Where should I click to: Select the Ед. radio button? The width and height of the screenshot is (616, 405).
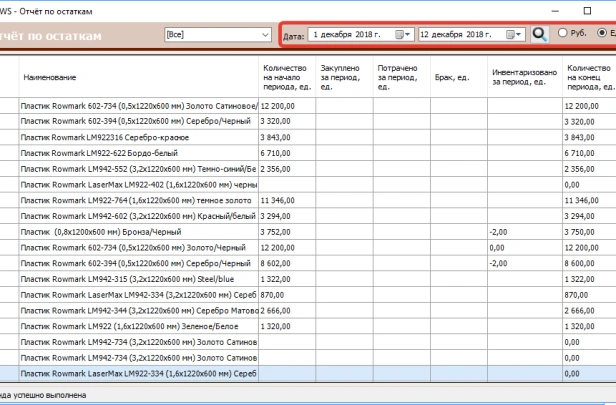pos(601,34)
